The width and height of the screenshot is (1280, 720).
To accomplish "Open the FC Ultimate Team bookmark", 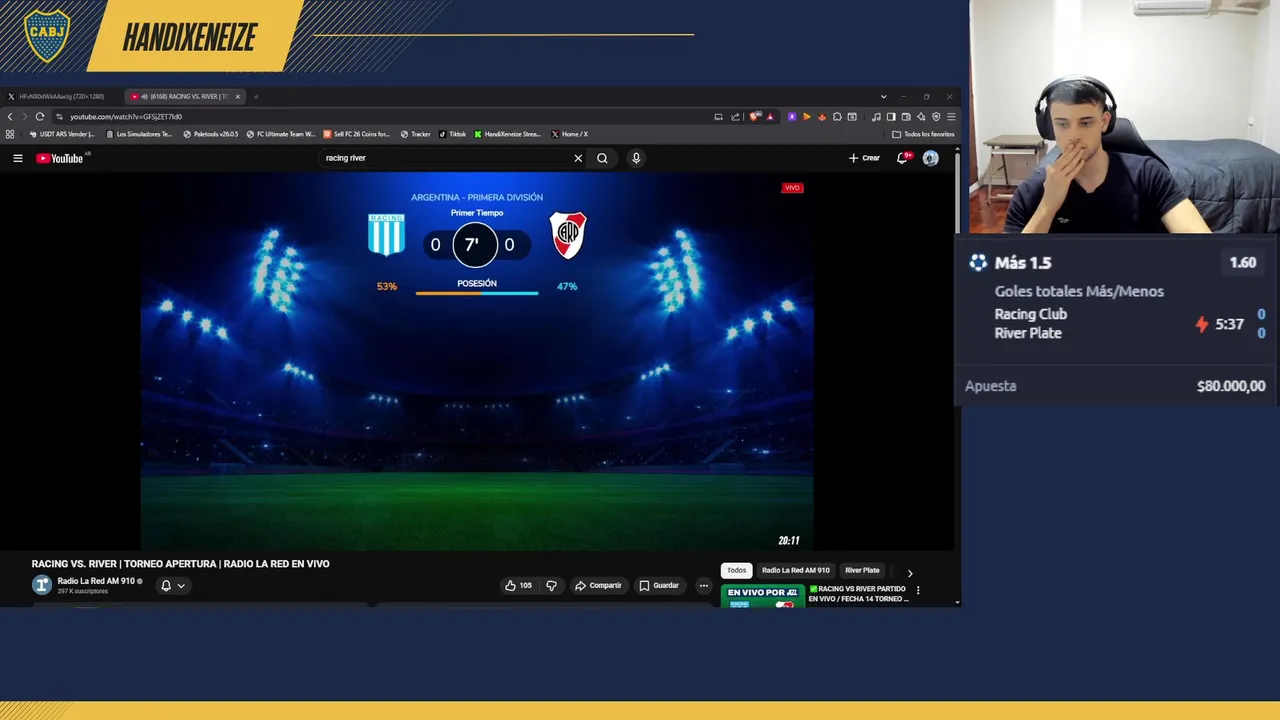I will pos(280,134).
